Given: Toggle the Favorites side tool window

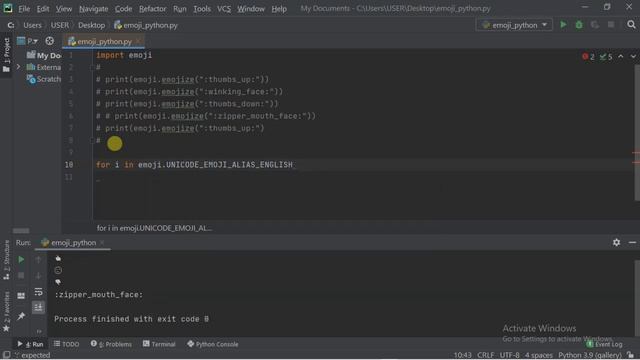Looking at the screenshot, I should point(6,311).
